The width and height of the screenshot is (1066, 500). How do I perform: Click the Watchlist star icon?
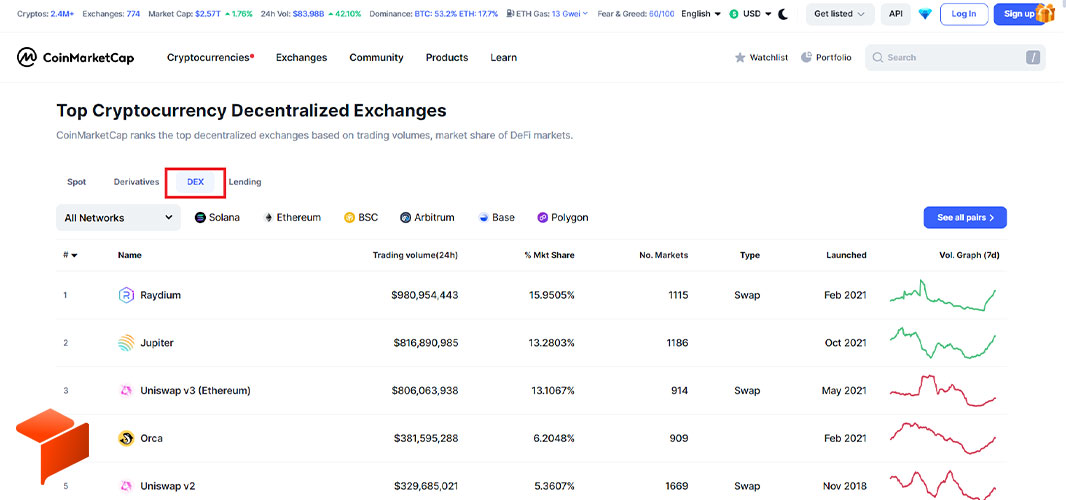point(740,58)
